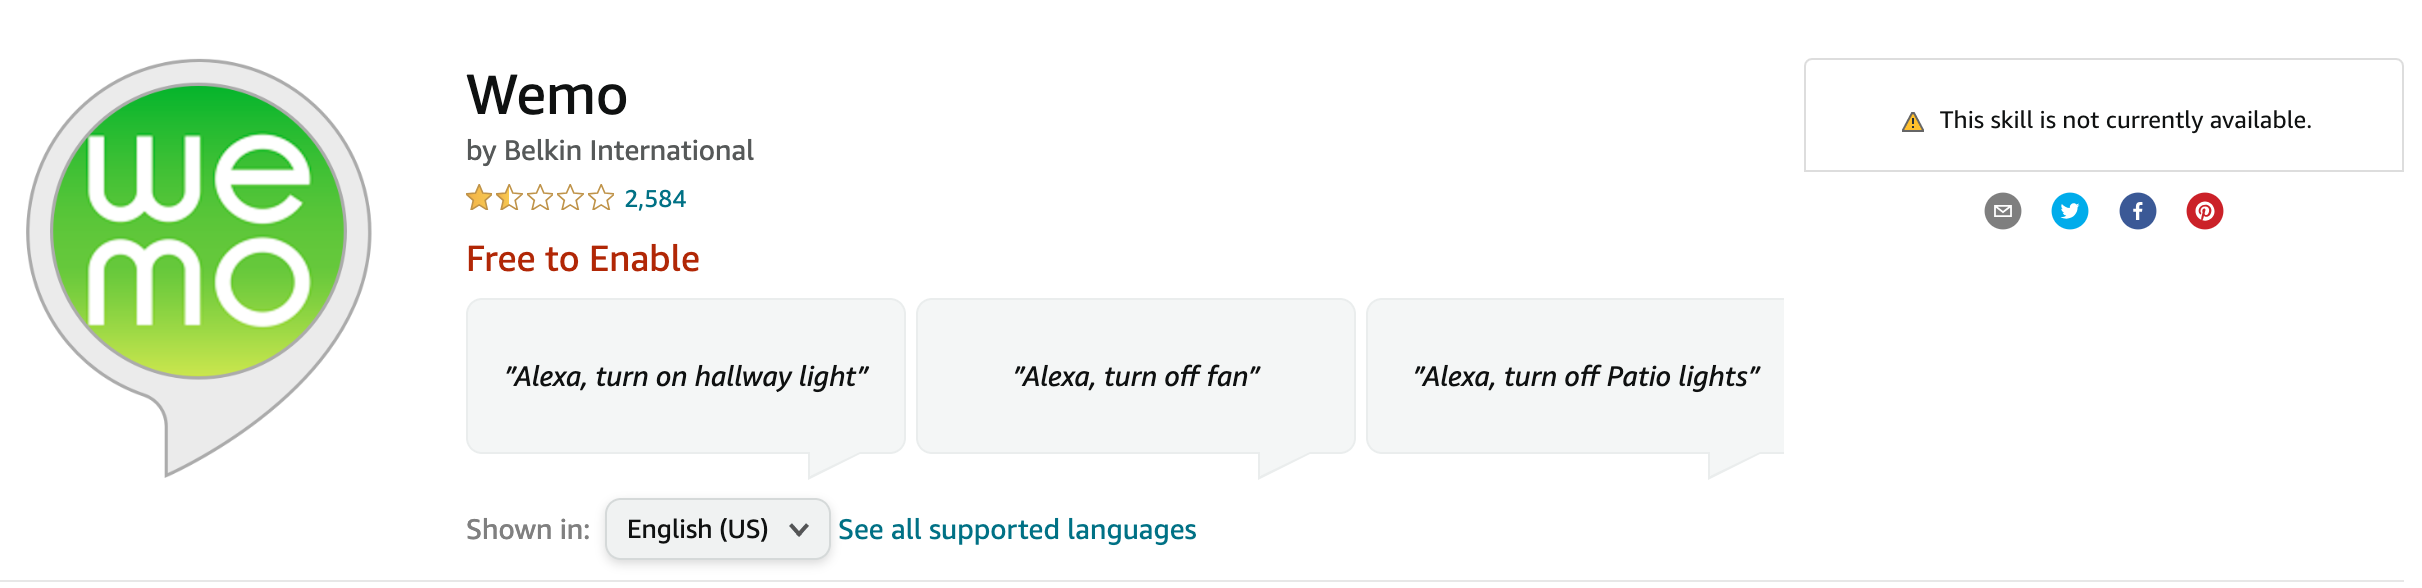Screen dimensions: 2422x588
Task: Share Wemo skill on Twitter
Action: point(2069,211)
